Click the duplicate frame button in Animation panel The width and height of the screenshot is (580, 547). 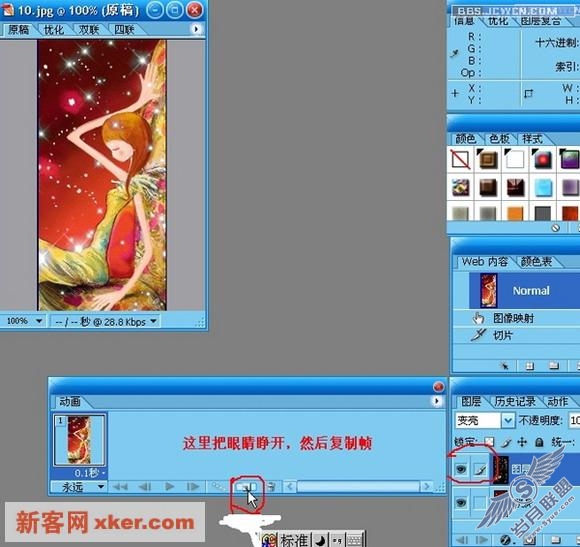(246, 487)
